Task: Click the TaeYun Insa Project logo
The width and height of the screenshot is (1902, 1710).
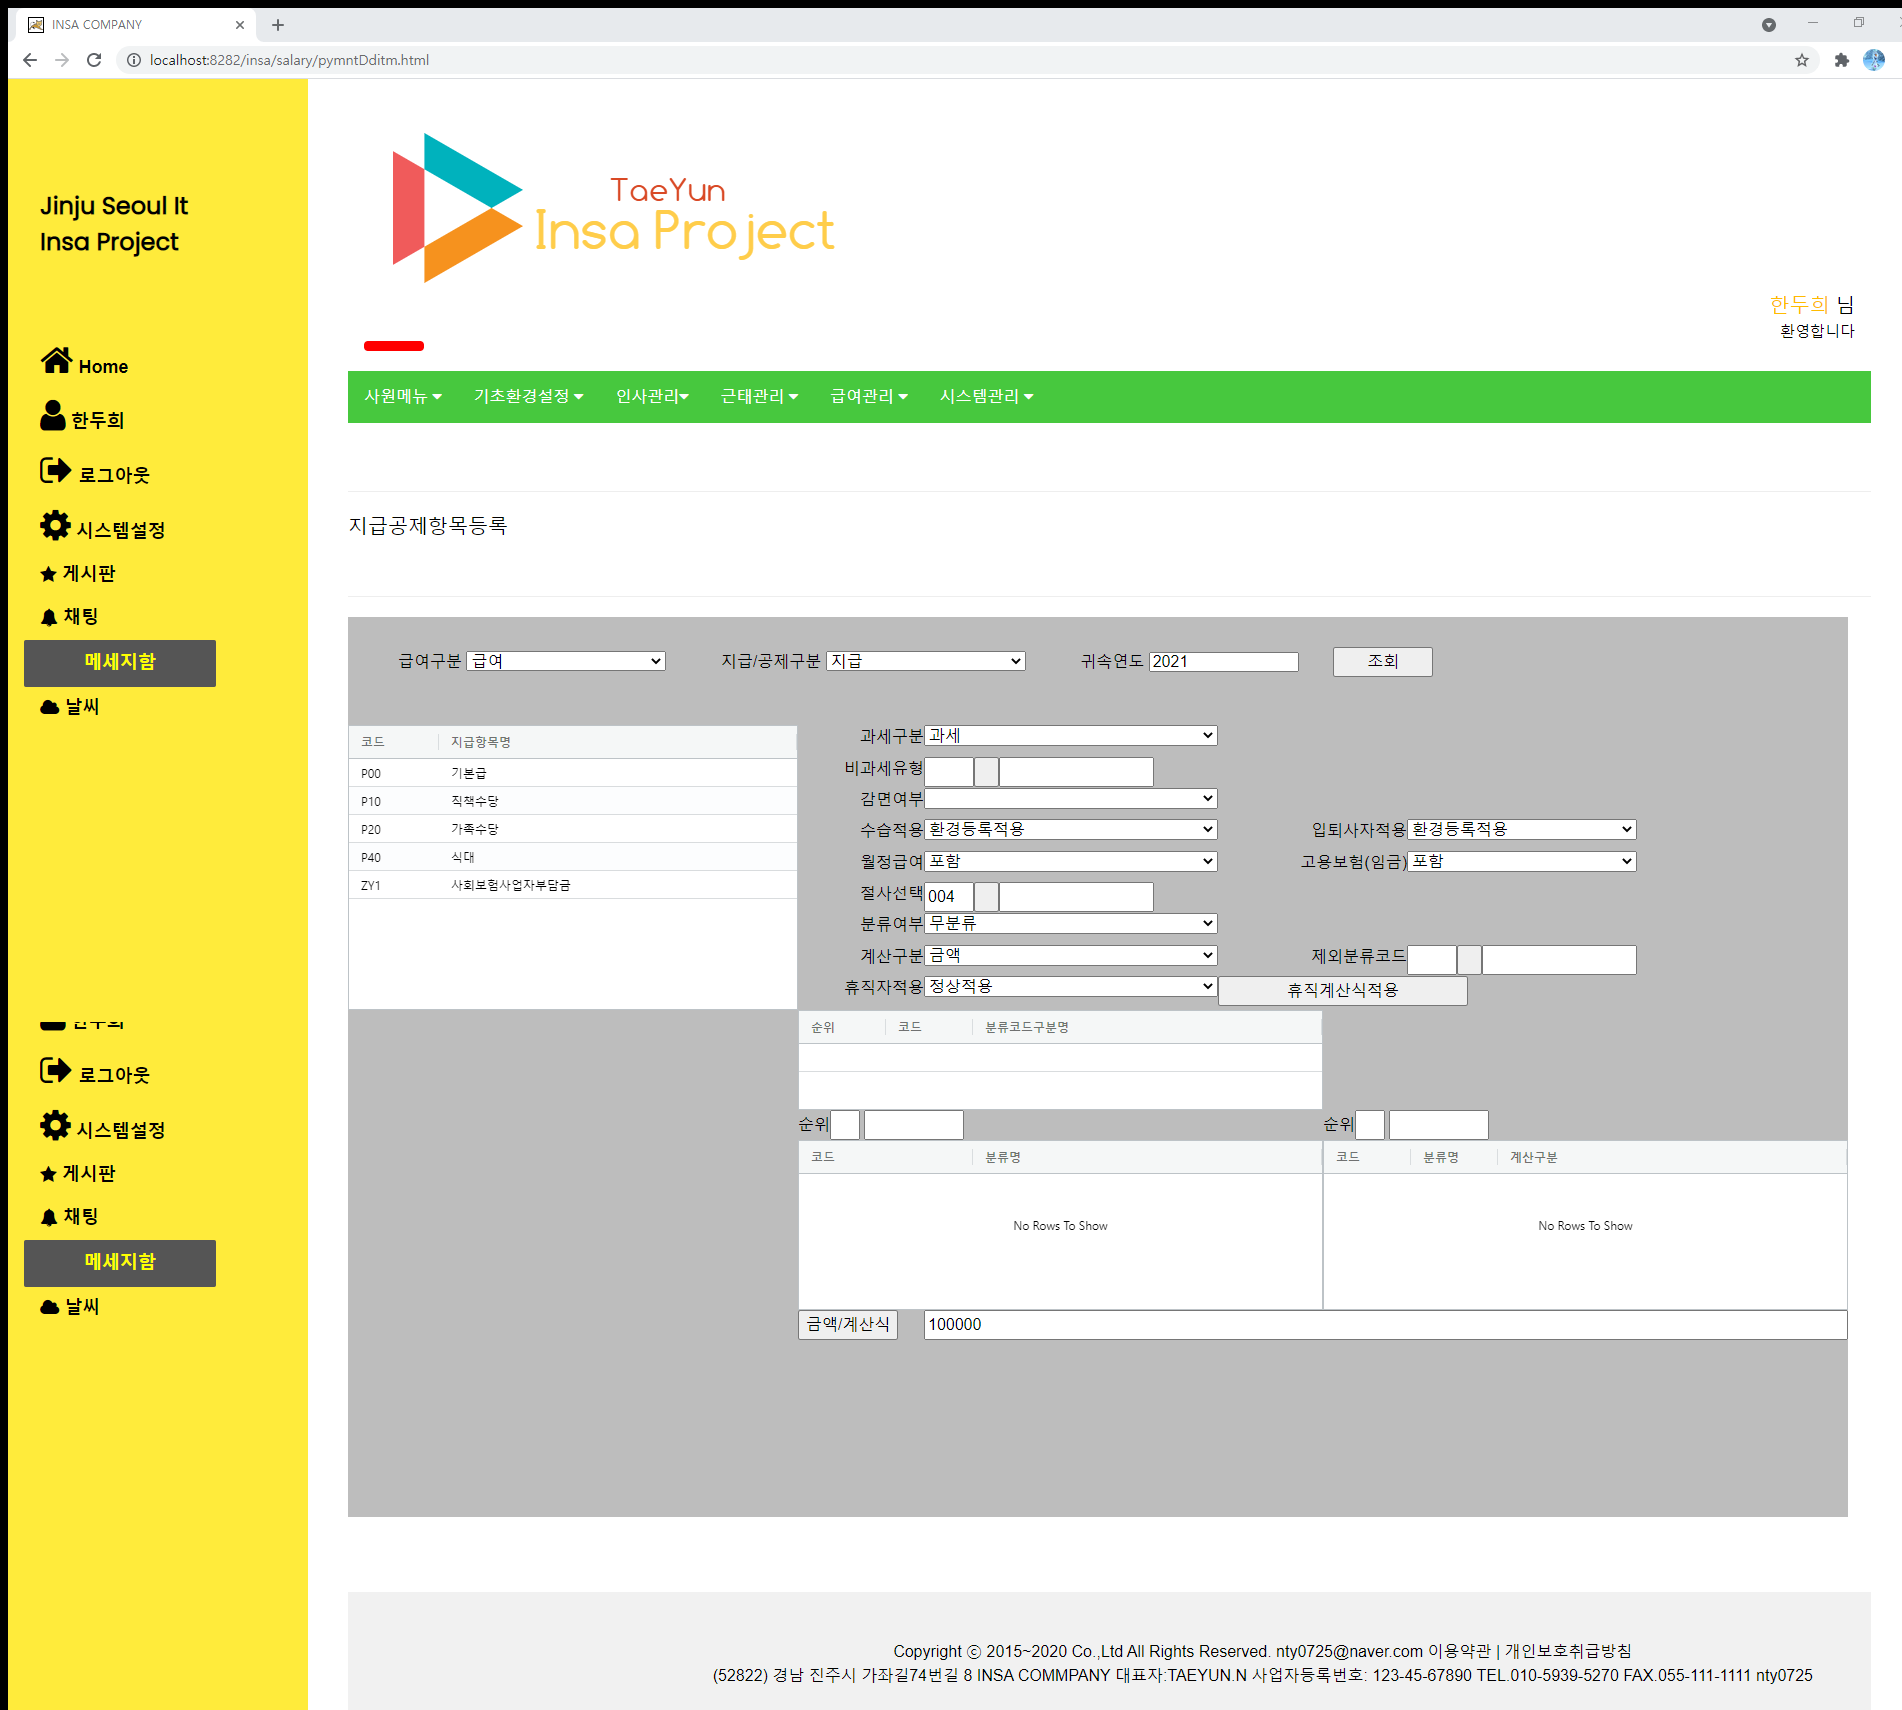Action: (x=613, y=208)
